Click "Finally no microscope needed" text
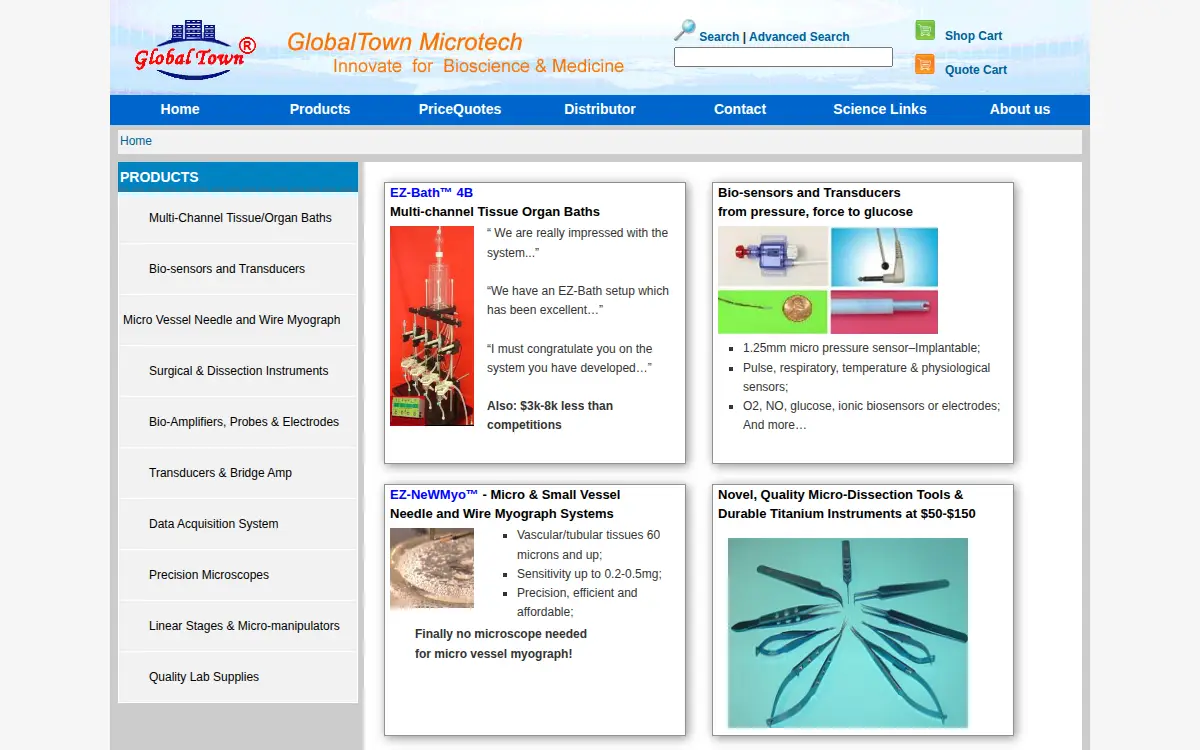 click(x=501, y=634)
